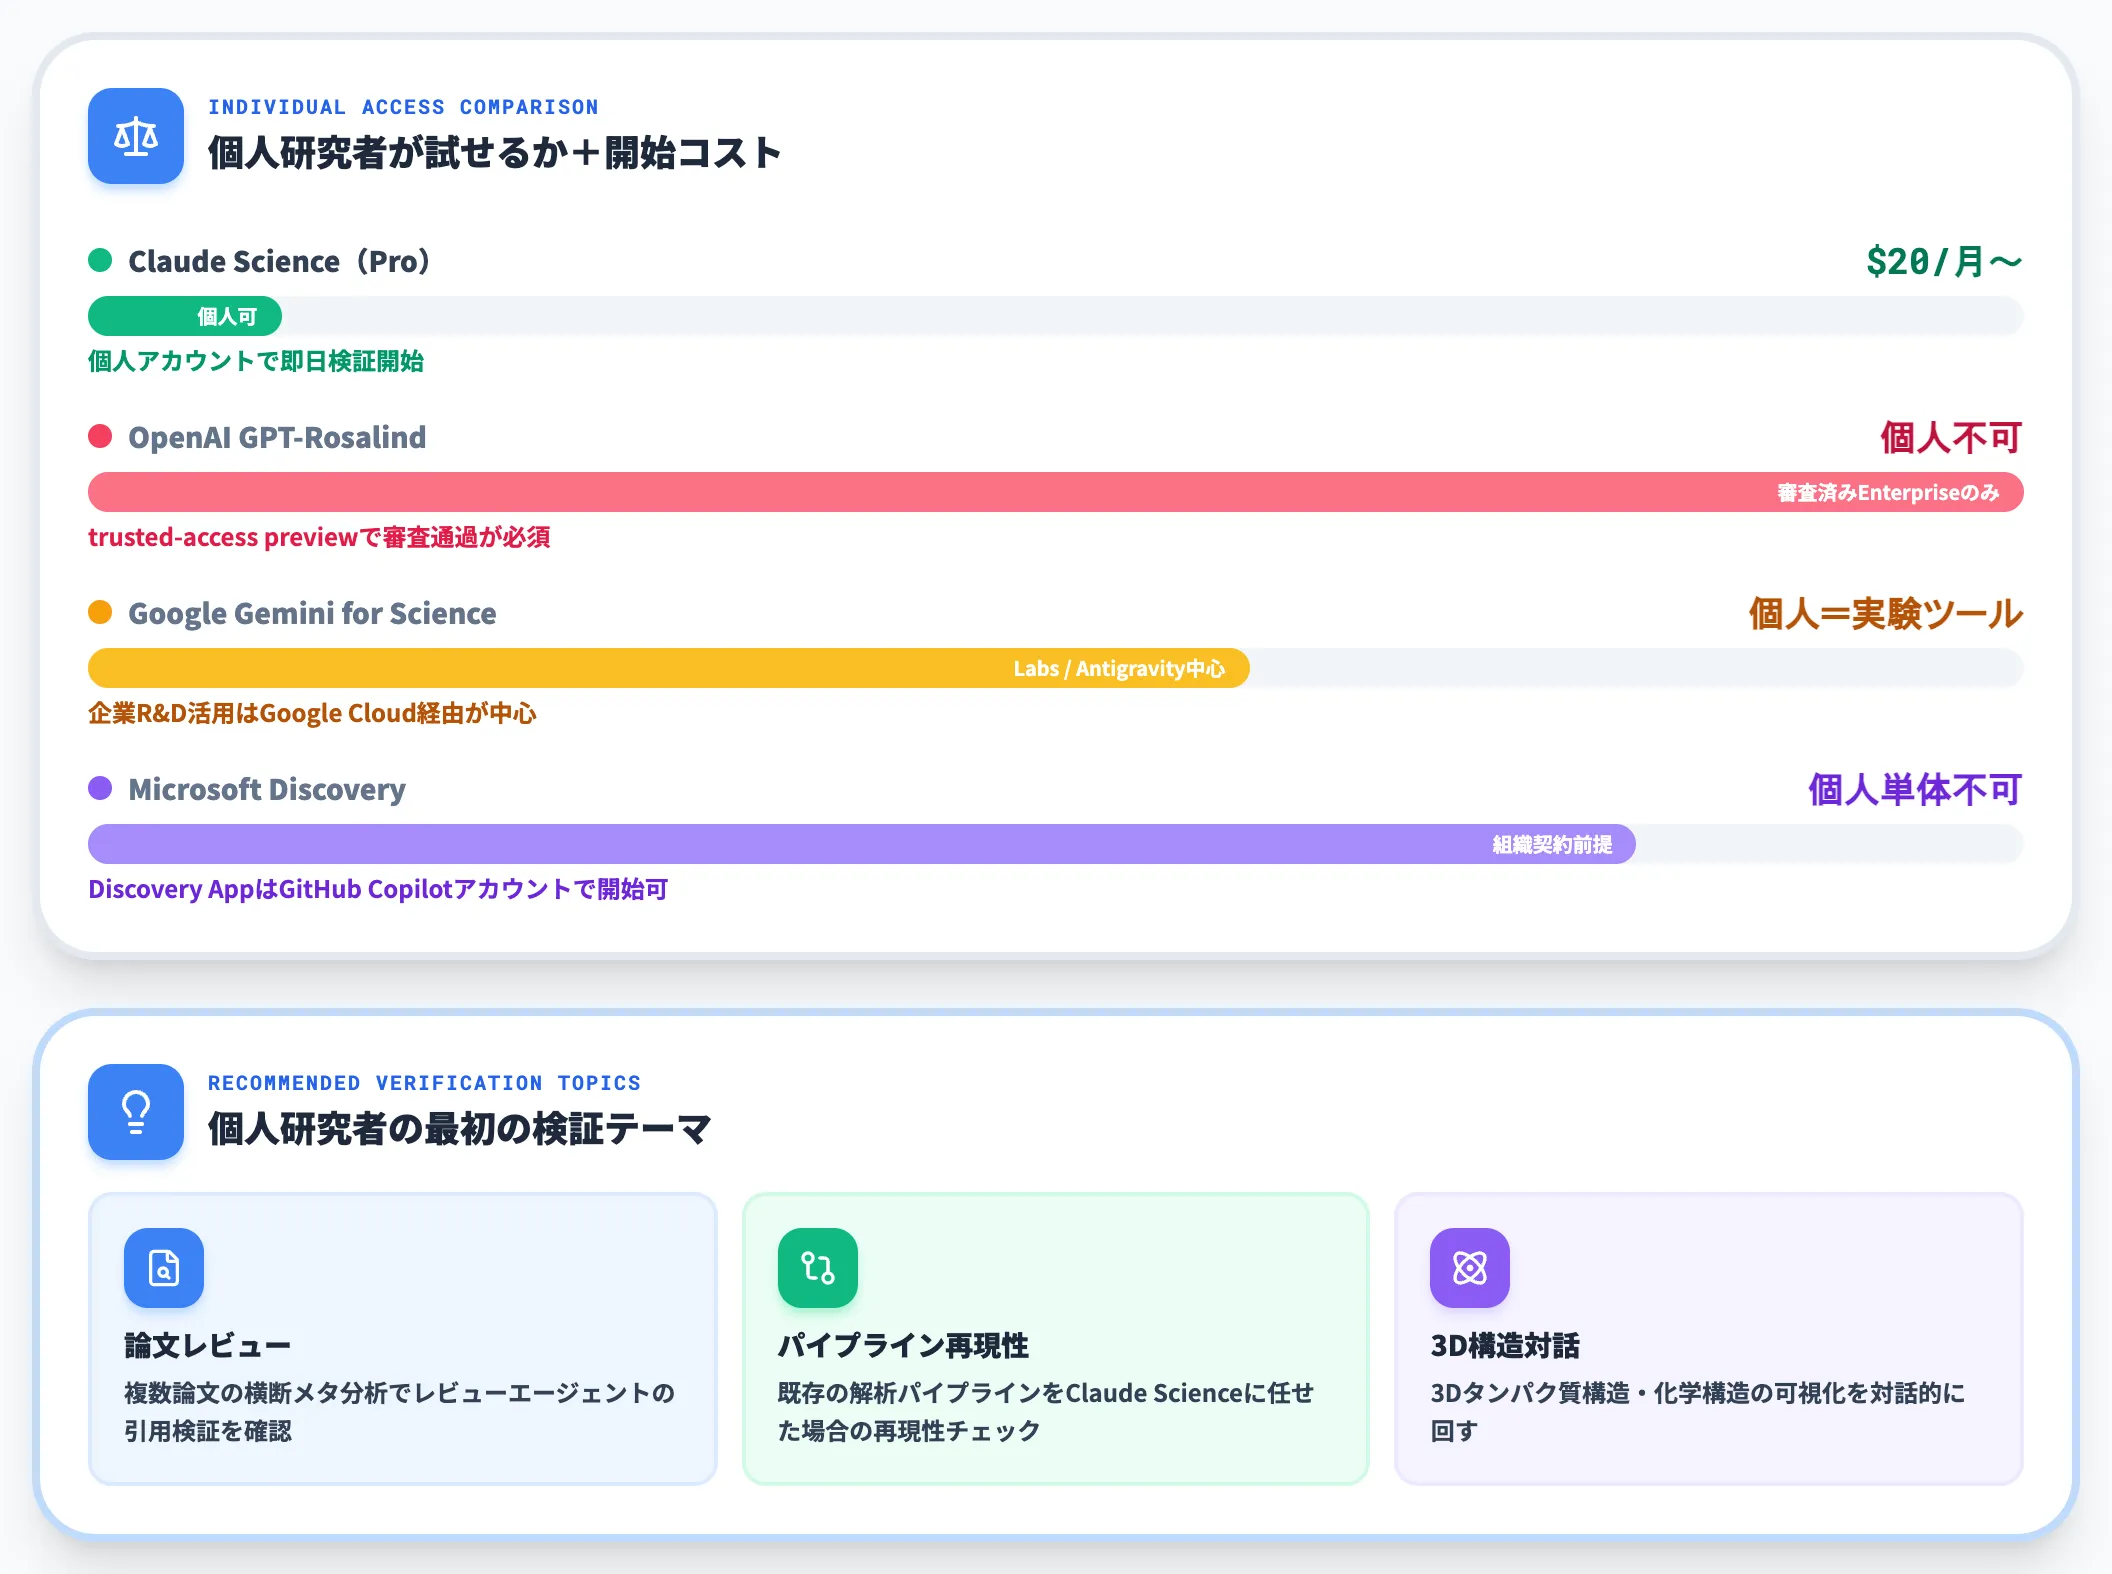Screen dimensions: 2112x1574
Task: Click the Google Gemini for Science label
Action: tap(312, 613)
